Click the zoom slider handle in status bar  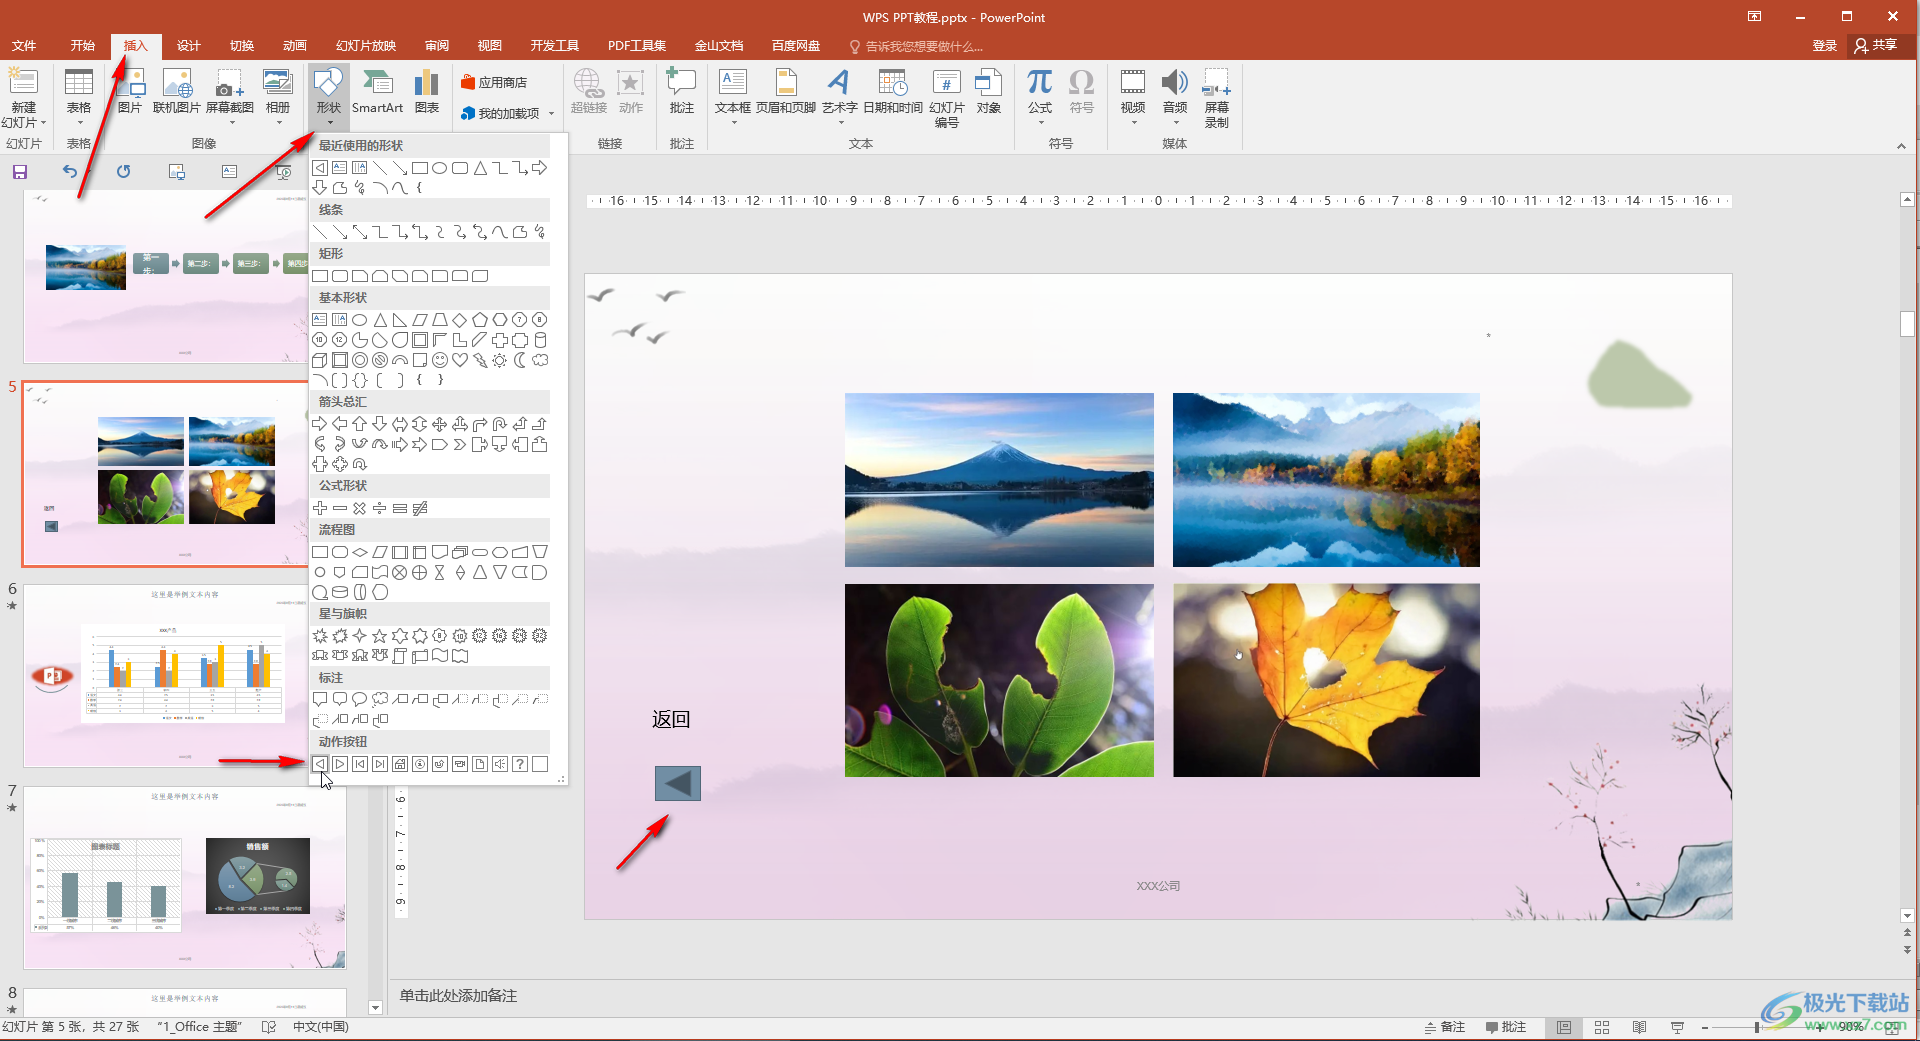click(x=1757, y=1027)
